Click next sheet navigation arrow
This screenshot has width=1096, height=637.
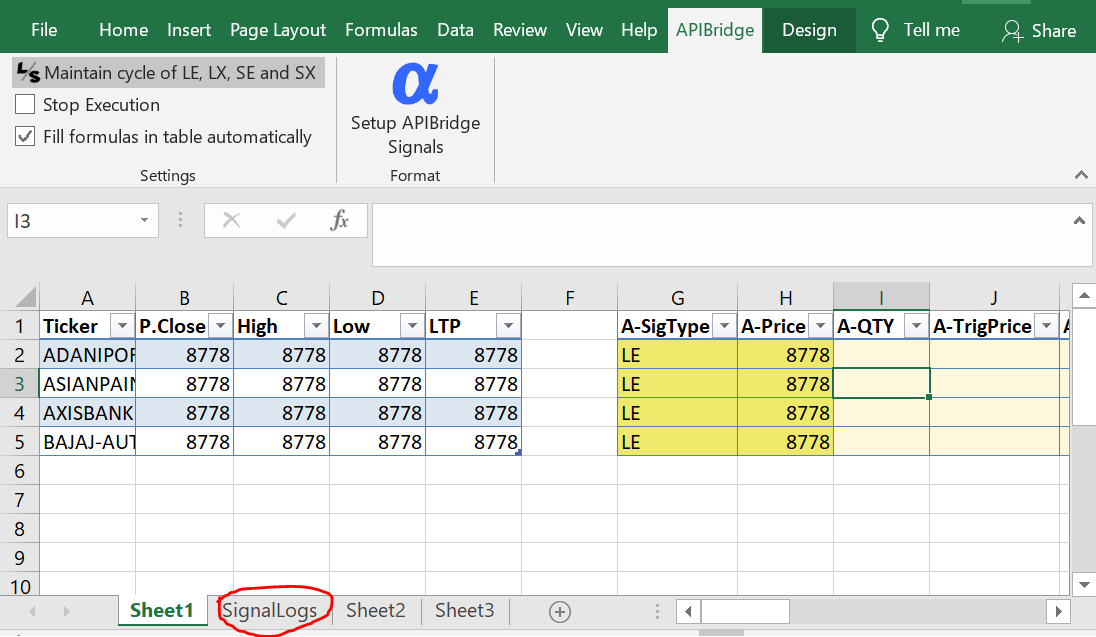point(66,611)
